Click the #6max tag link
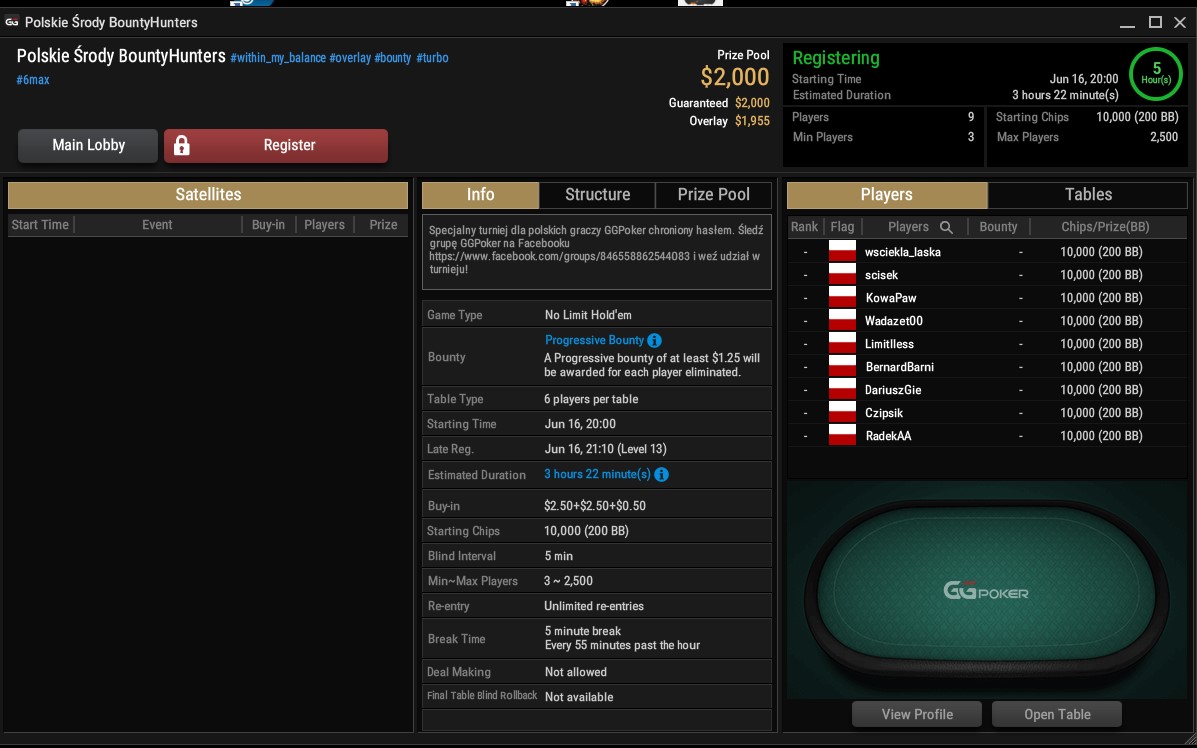 pyautogui.click(x=33, y=79)
